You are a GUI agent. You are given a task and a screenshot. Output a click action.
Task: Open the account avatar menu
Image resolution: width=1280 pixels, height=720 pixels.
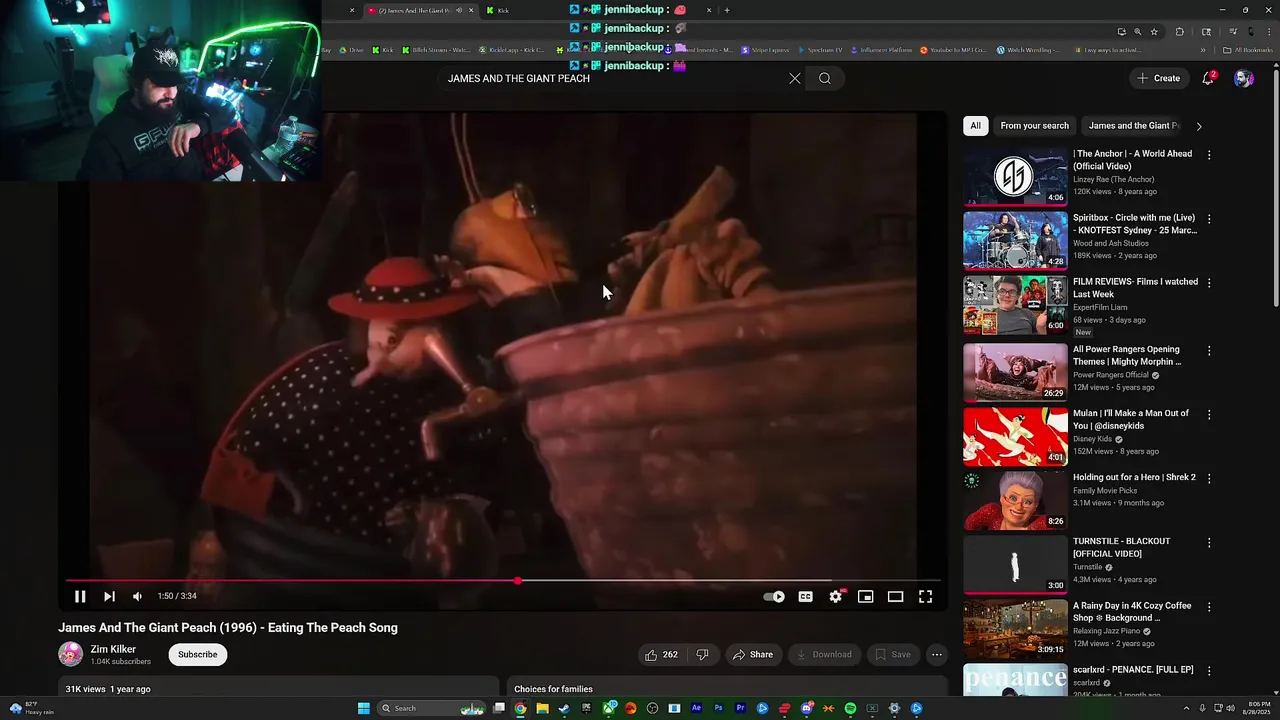click(1243, 78)
